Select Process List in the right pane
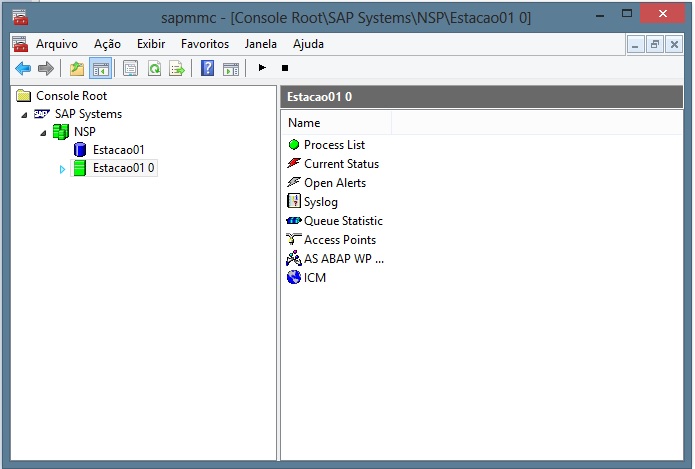 click(x=334, y=145)
